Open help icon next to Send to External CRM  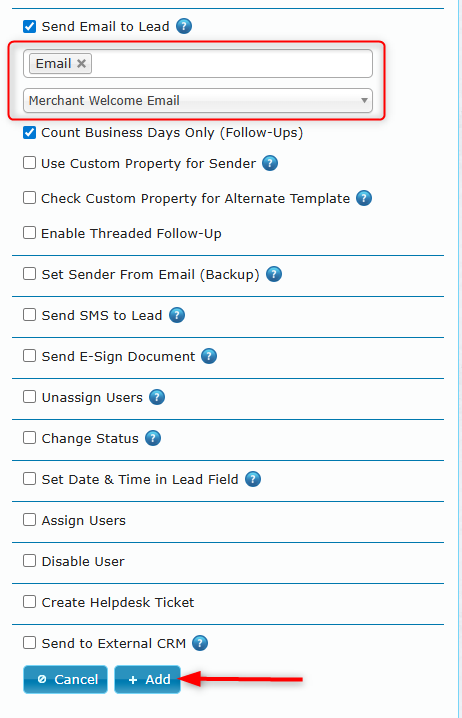tap(200, 643)
